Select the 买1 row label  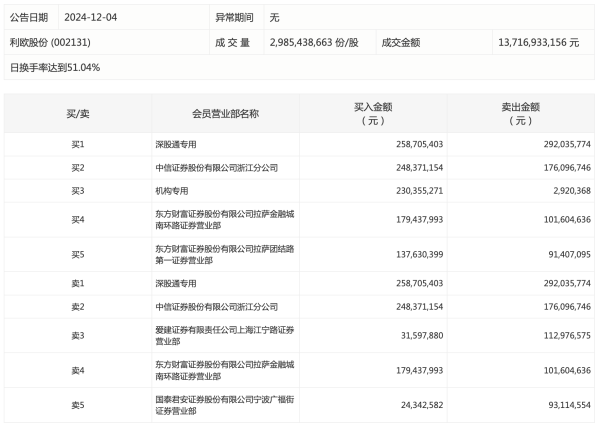(x=78, y=144)
